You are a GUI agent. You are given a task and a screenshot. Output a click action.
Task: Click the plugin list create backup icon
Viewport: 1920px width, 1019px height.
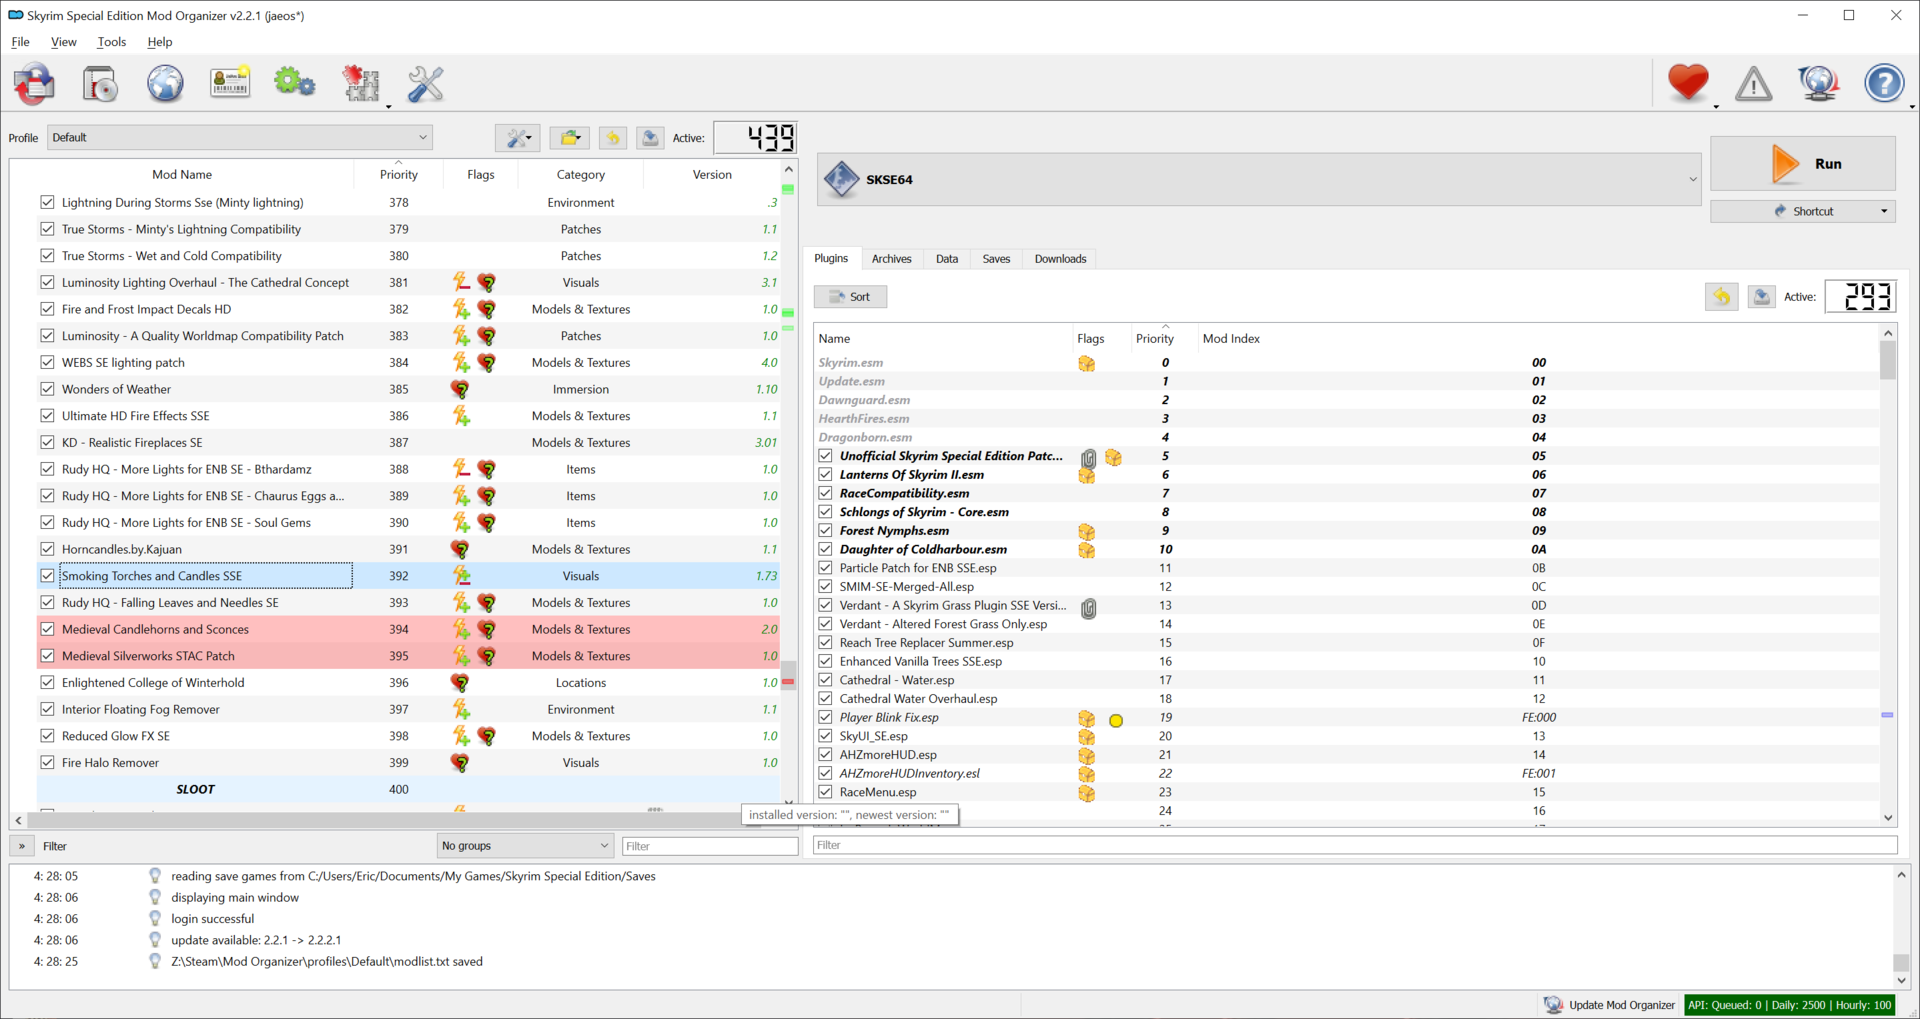(1762, 297)
